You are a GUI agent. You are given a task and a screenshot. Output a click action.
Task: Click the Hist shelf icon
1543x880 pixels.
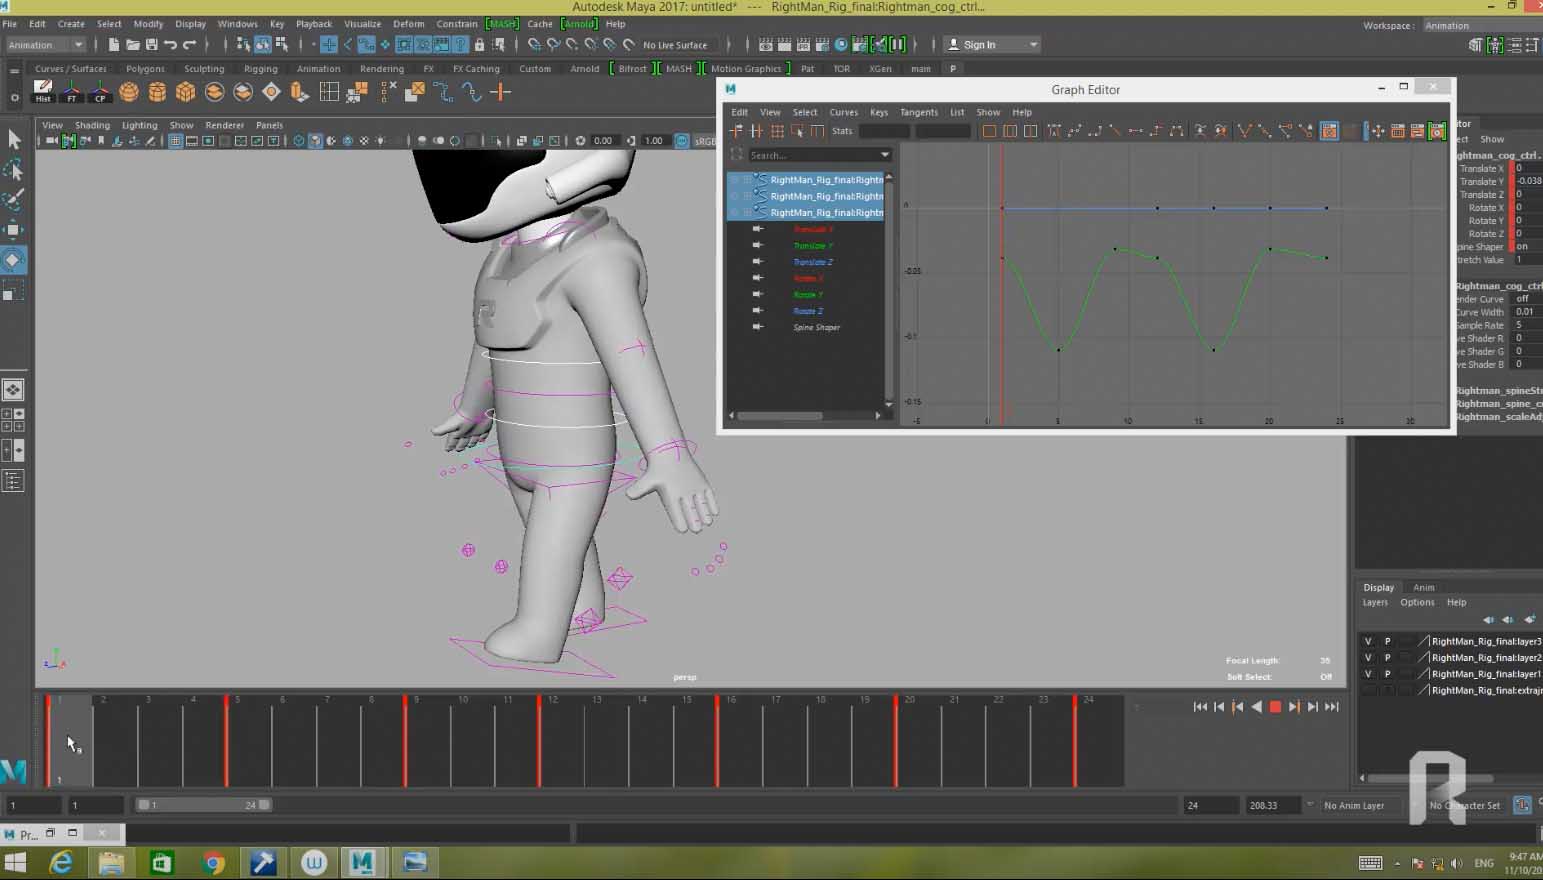pyautogui.click(x=43, y=92)
